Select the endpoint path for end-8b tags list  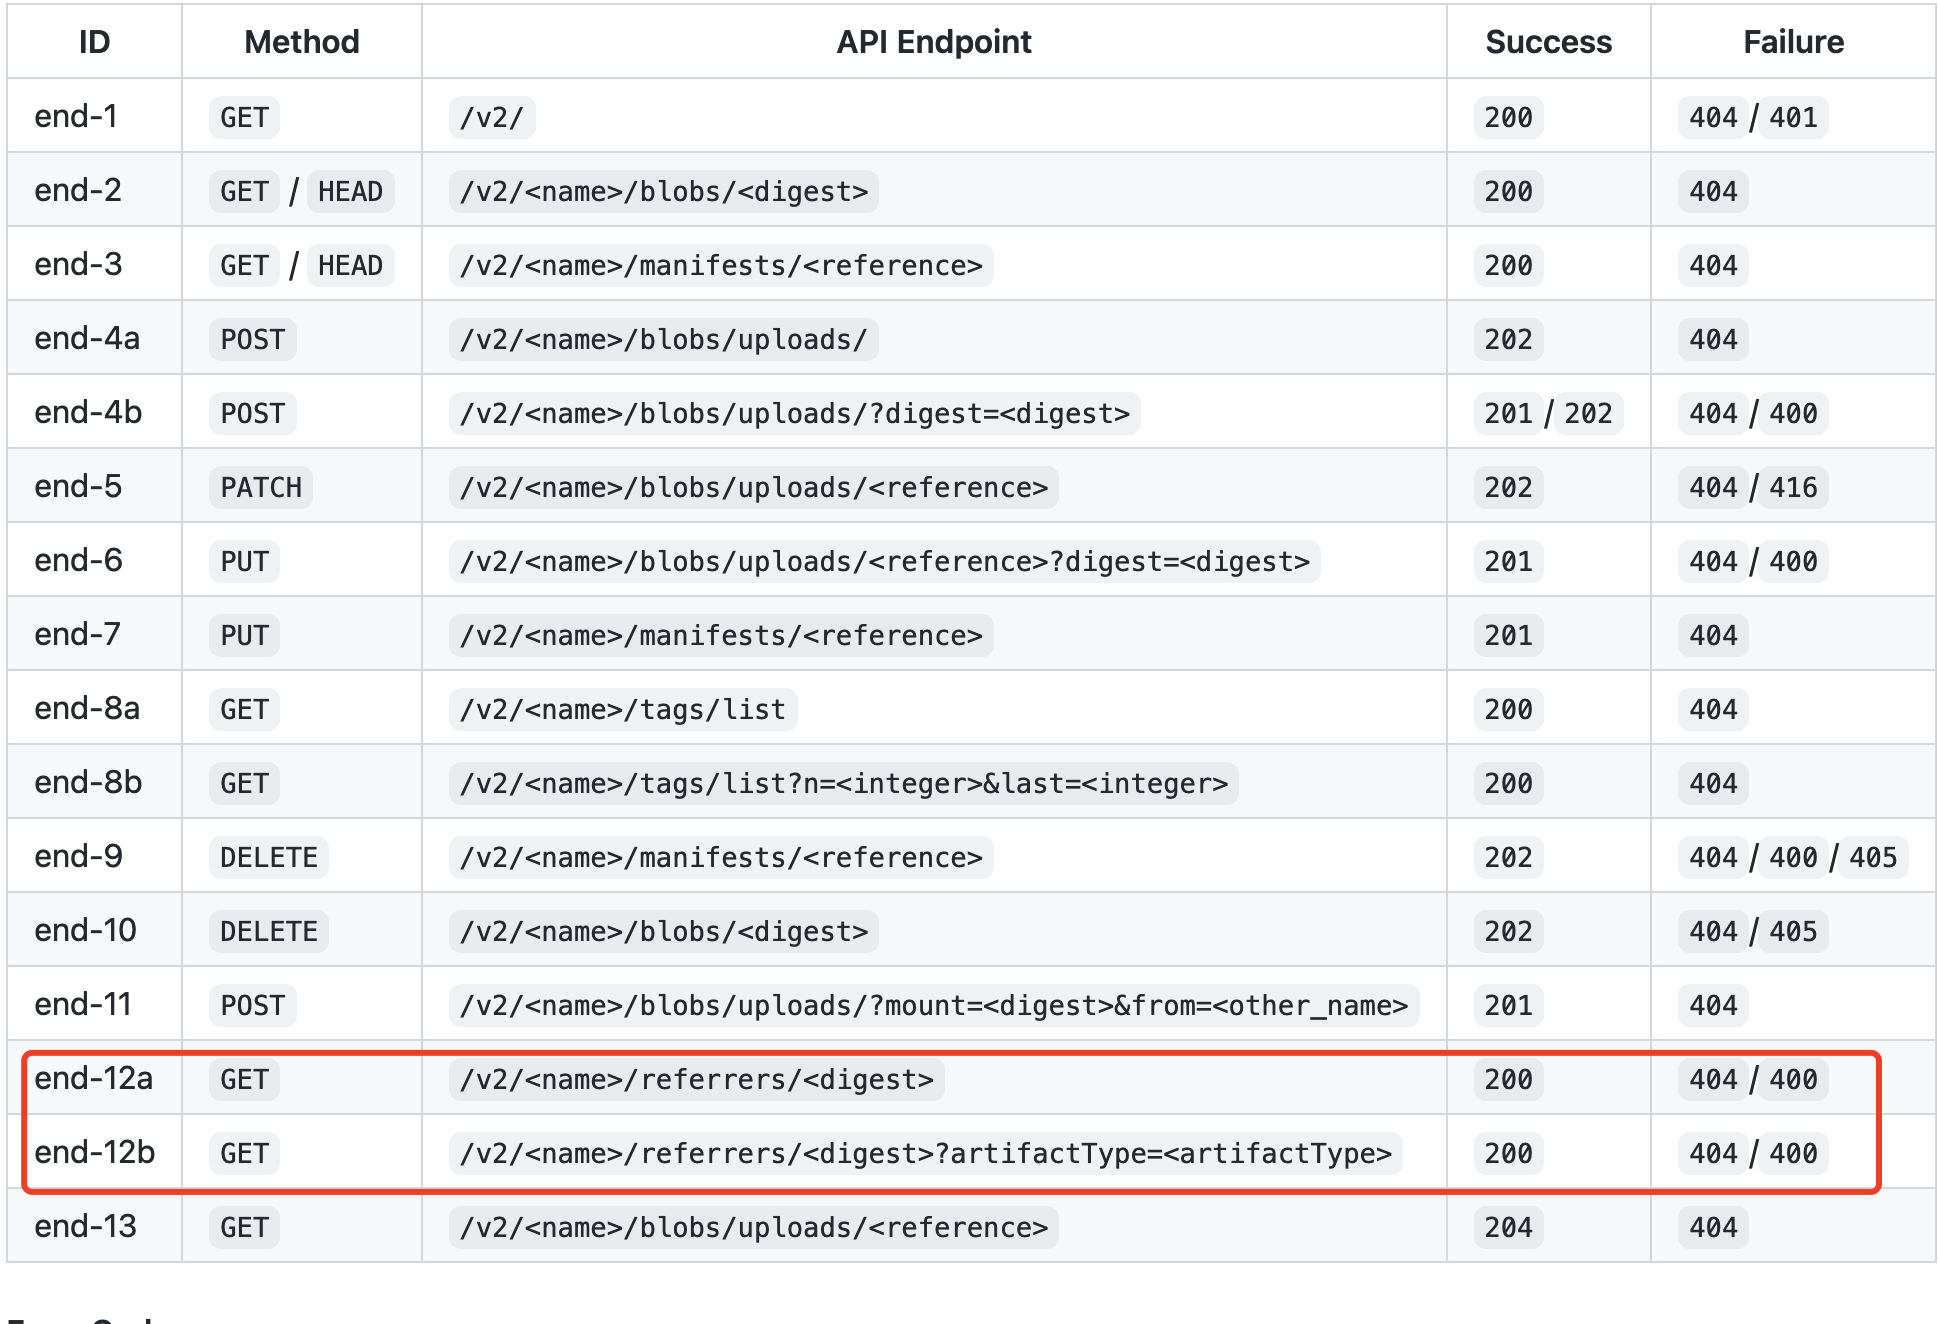[x=845, y=783]
